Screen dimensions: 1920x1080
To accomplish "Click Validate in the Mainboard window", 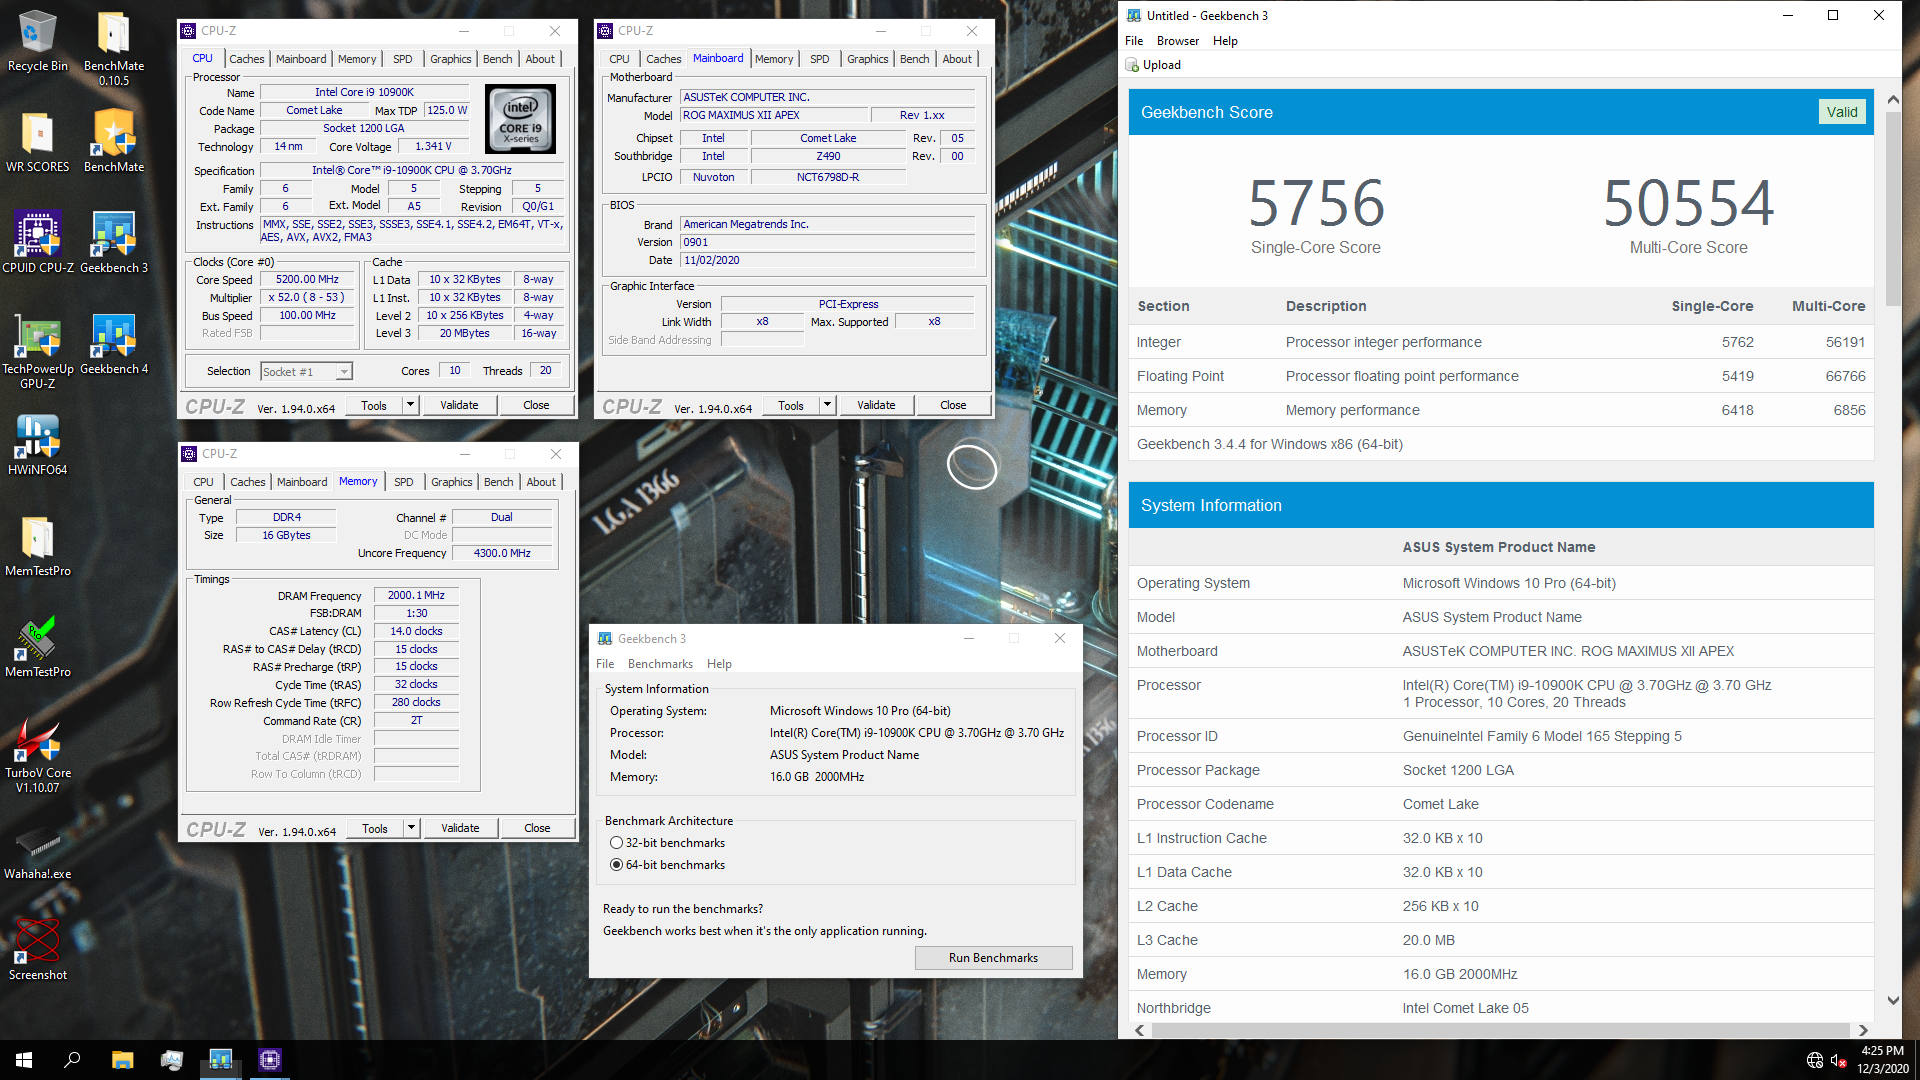I will (876, 405).
